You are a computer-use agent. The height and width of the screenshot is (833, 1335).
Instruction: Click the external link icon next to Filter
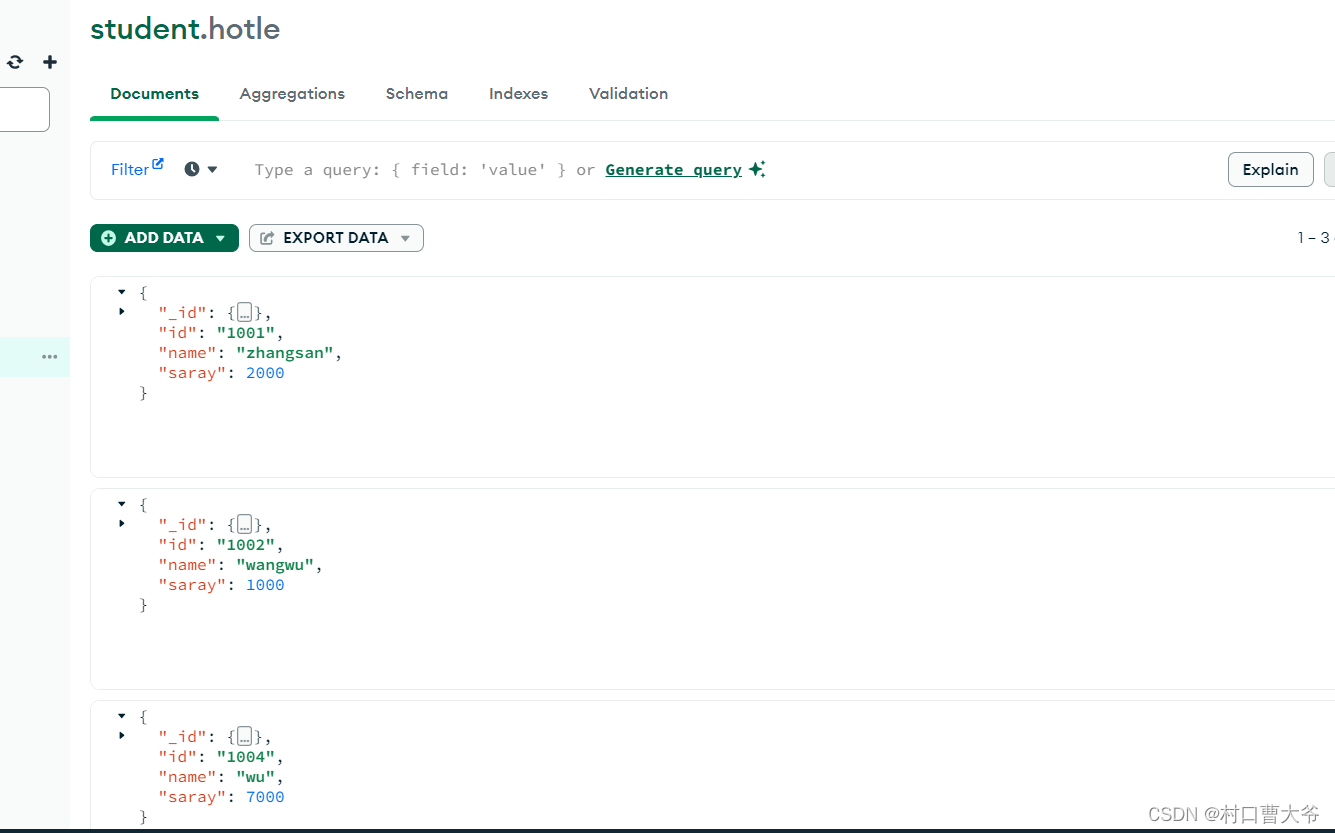158,165
